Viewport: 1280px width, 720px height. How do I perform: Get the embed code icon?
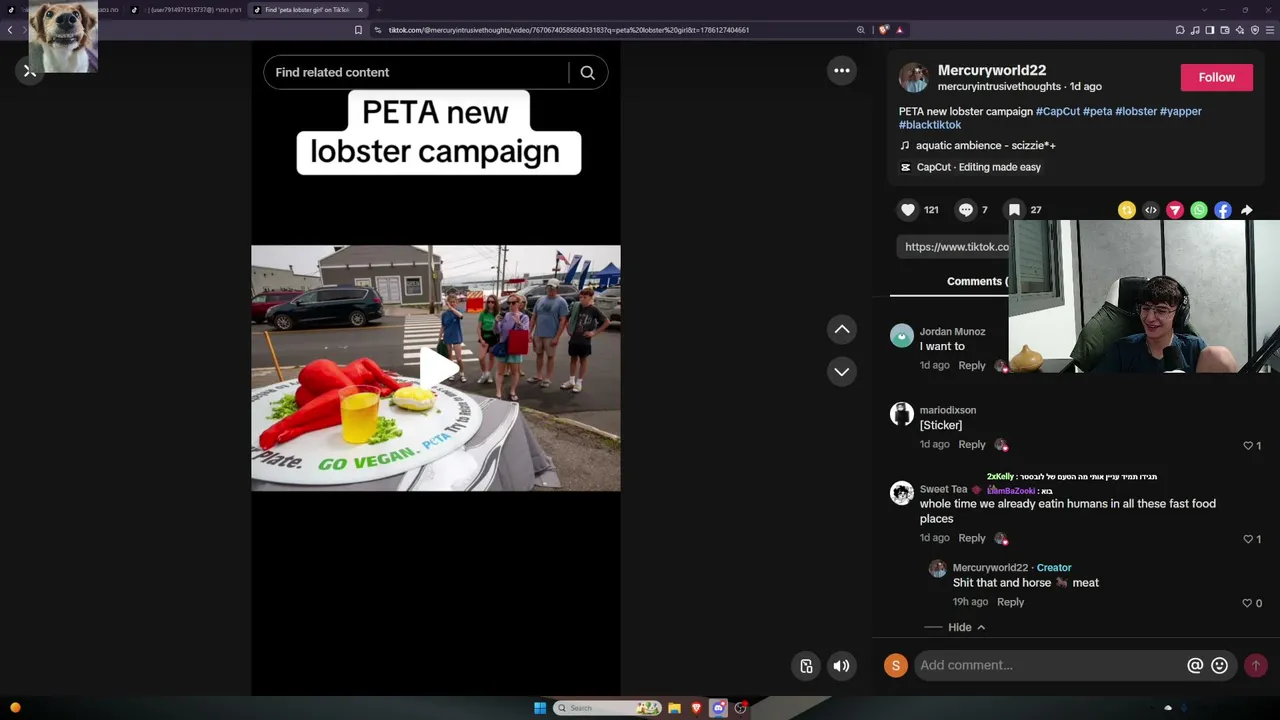pos(1151,210)
